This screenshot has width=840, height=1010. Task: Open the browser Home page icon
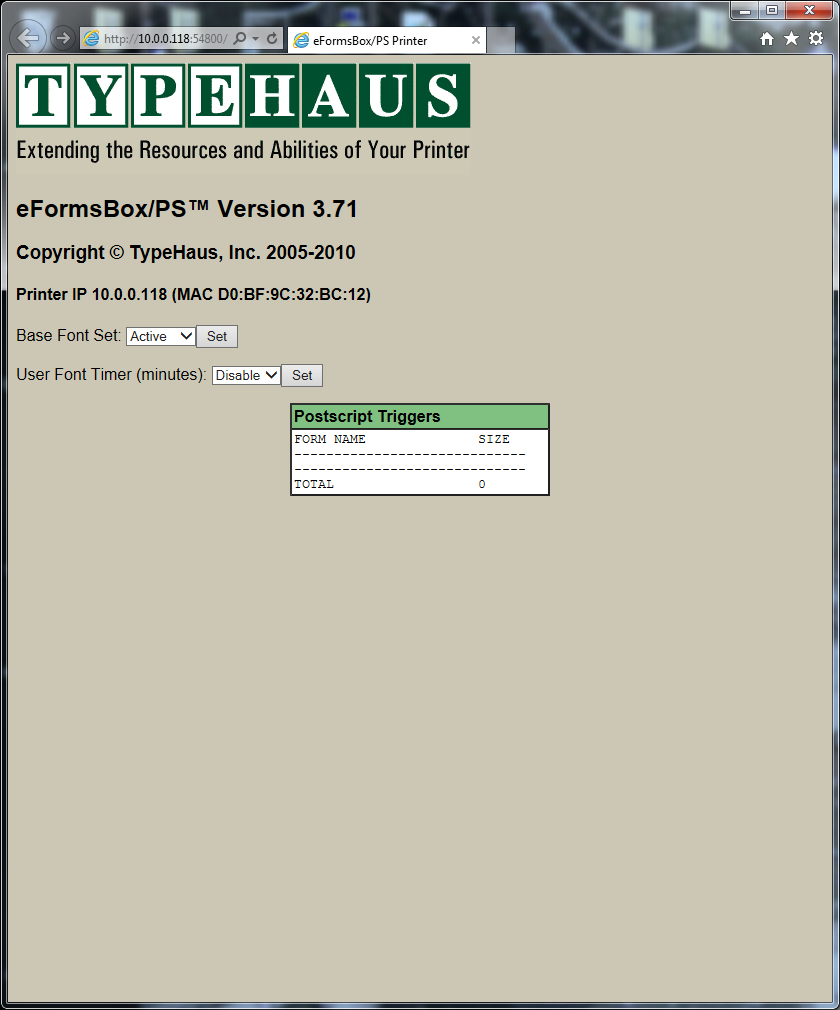pyautogui.click(x=766, y=37)
